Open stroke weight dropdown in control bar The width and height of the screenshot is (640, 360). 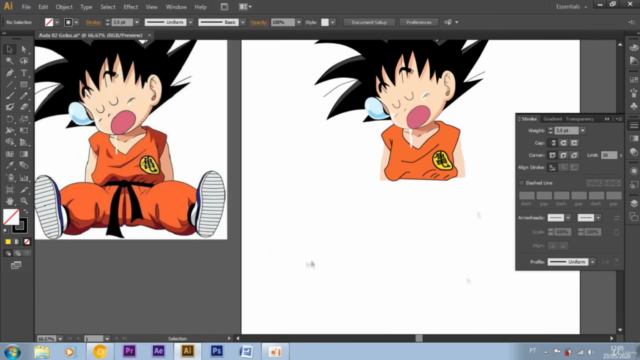pyautogui.click(x=137, y=22)
